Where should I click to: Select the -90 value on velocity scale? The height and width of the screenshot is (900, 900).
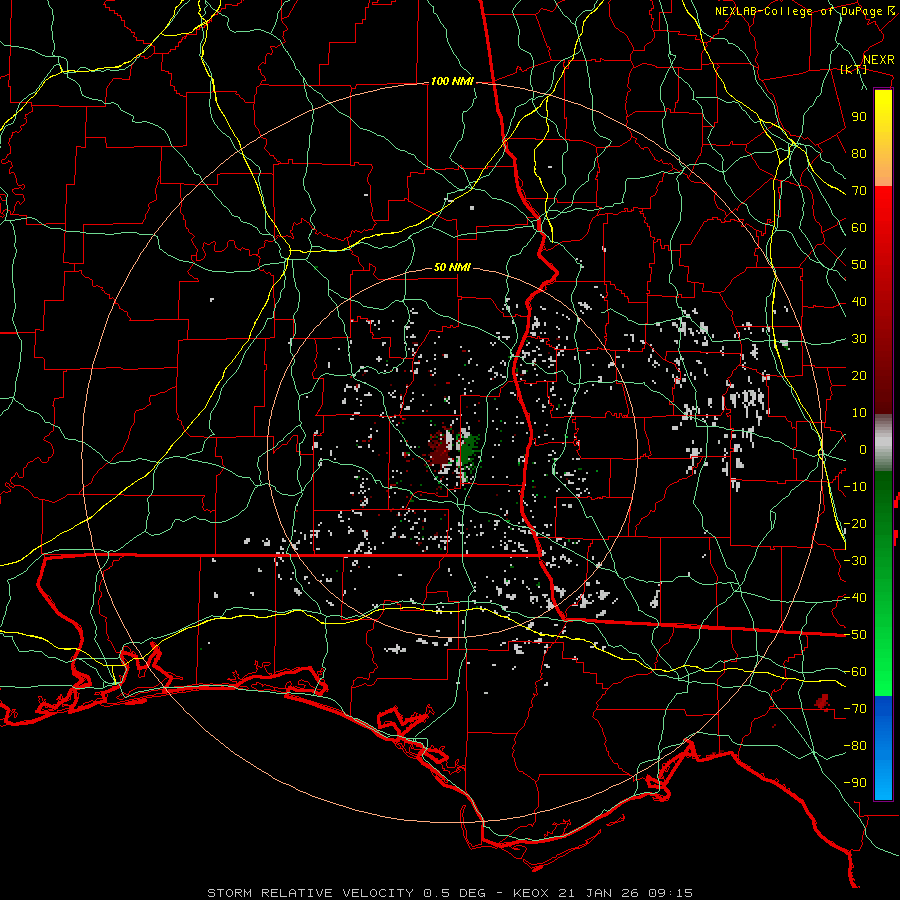click(x=855, y=783)
